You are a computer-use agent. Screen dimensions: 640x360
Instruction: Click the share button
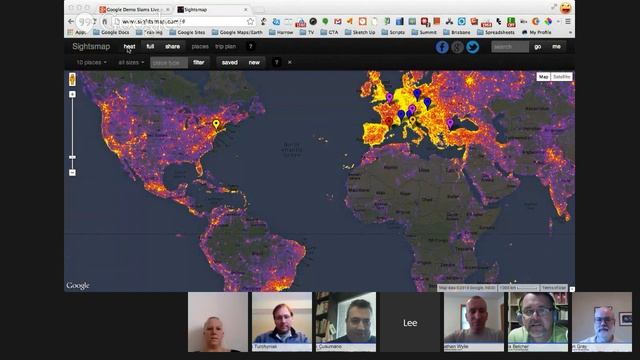[173, 47]
